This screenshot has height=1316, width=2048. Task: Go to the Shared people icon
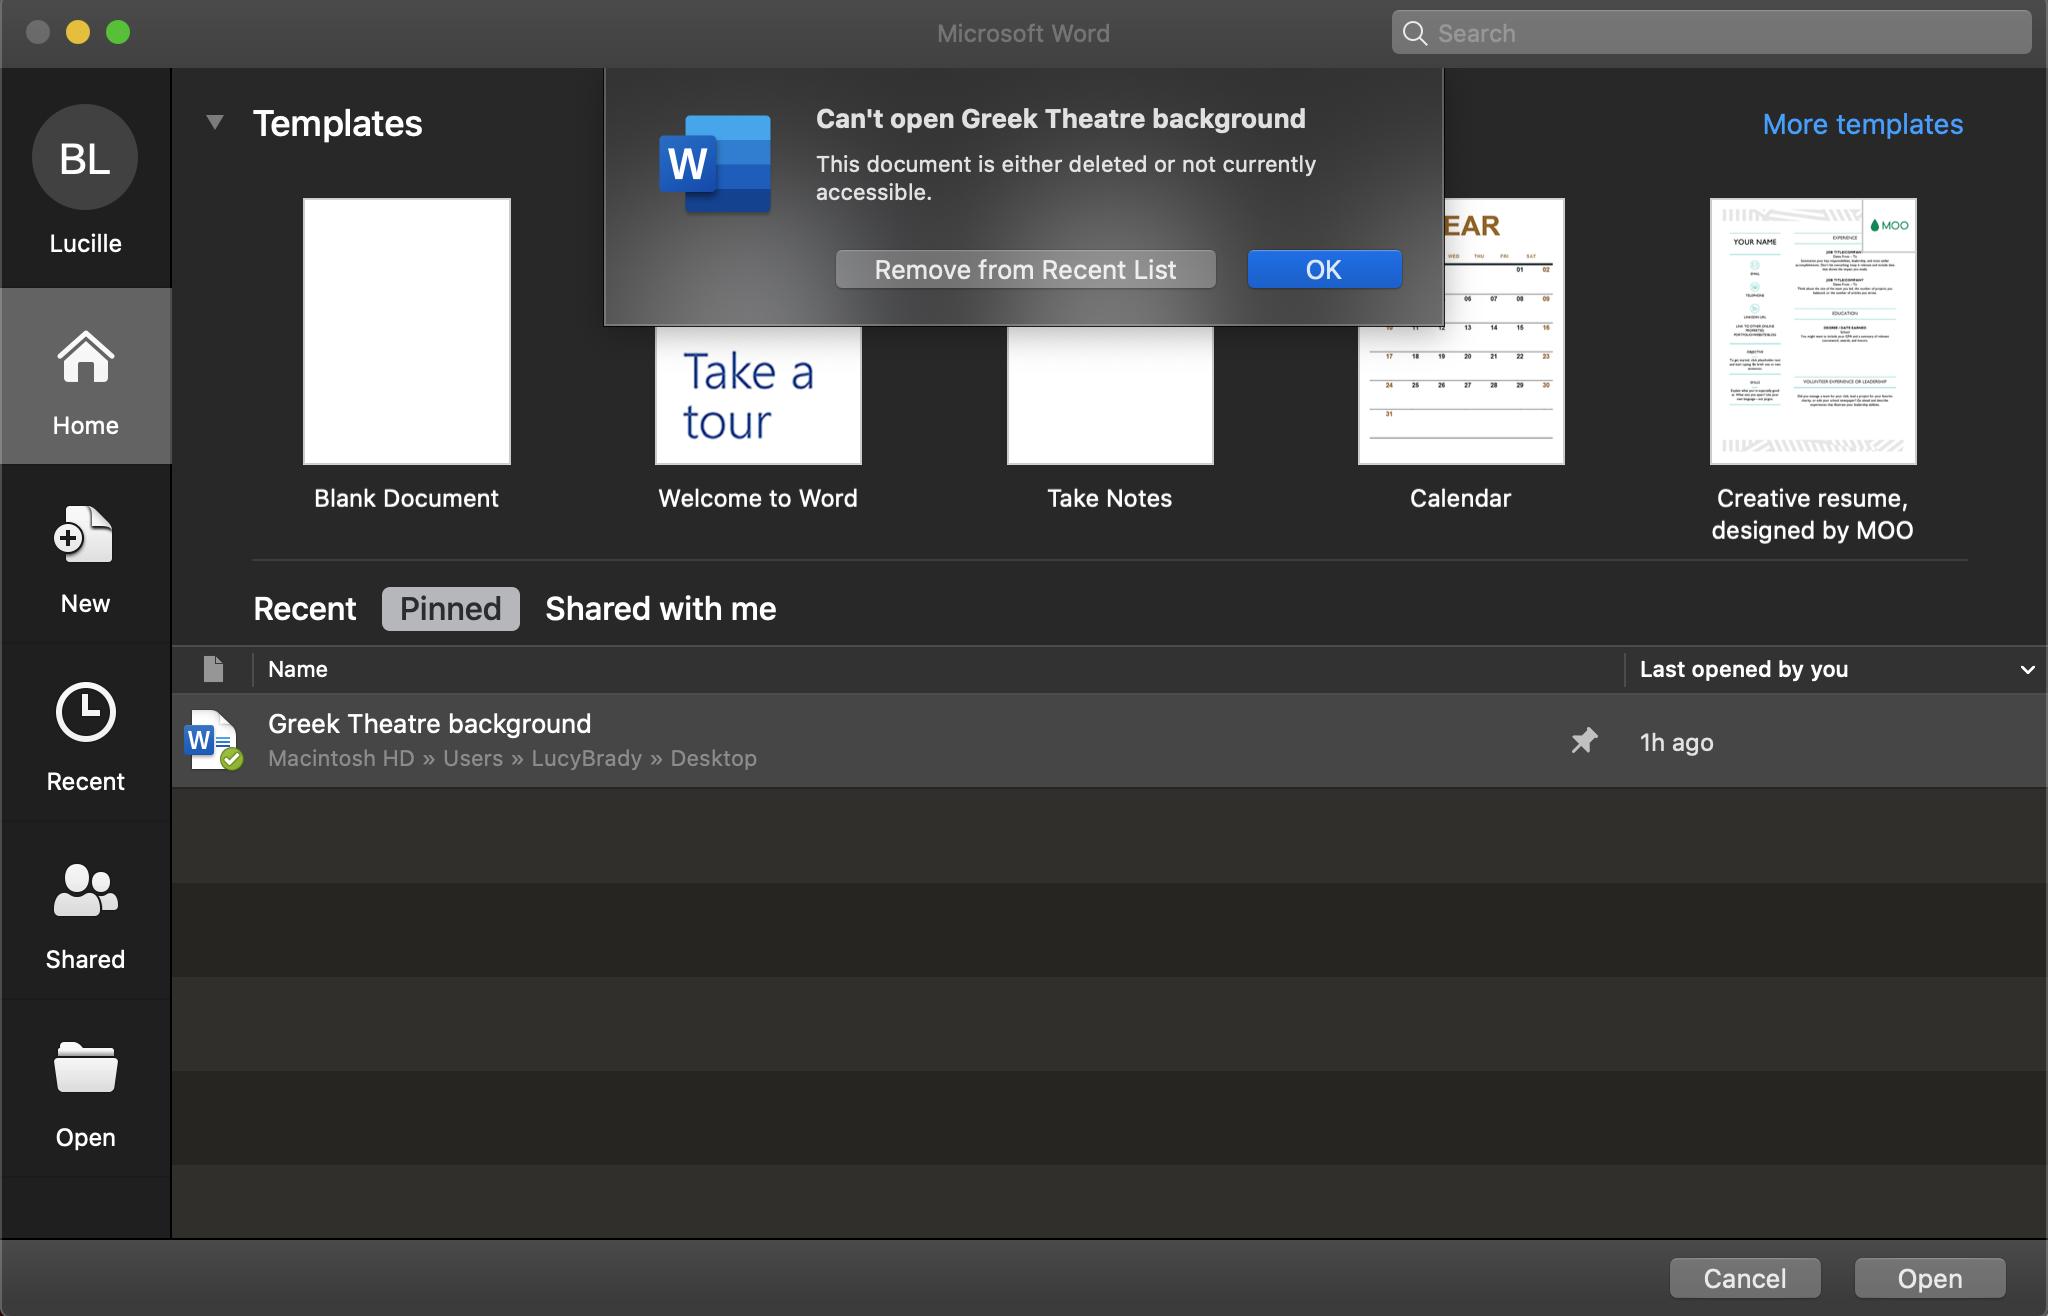(x=85, y=890)
